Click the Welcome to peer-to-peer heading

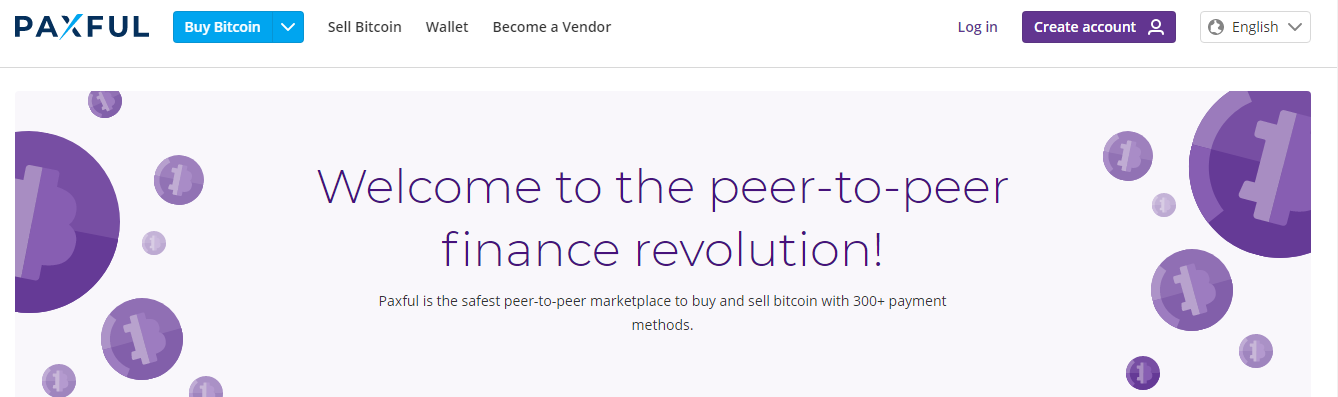pyautogui.click(x=662, y=217)
